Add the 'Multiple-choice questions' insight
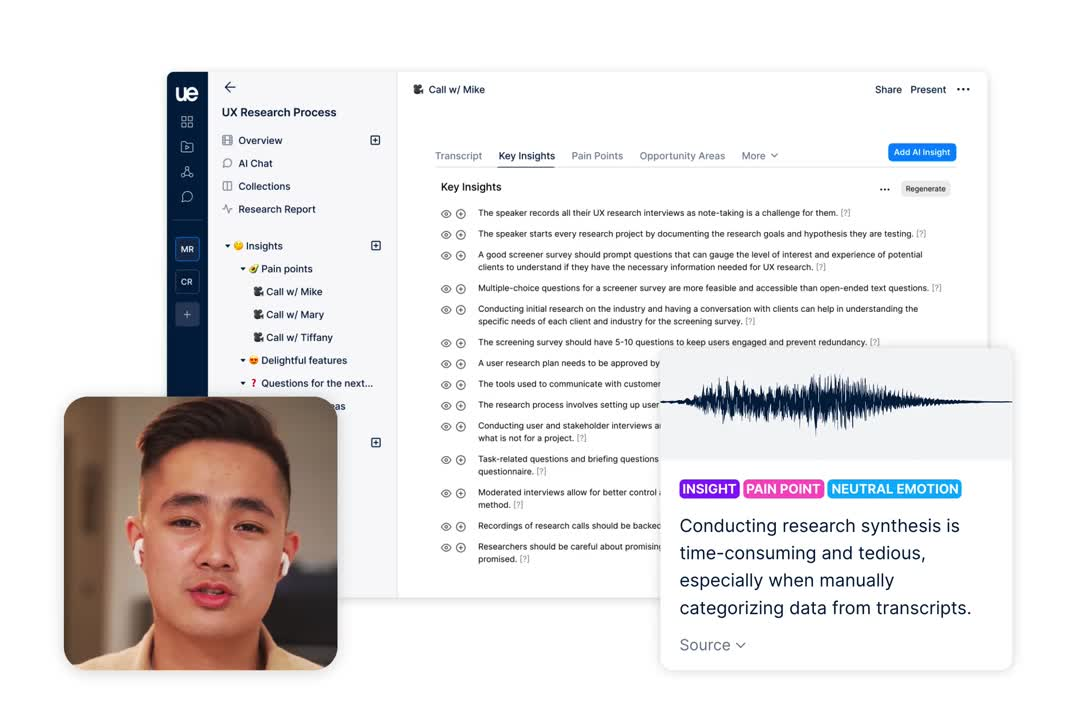The height and width of the screenshot is (720, 1086). [x=461, y=289]
